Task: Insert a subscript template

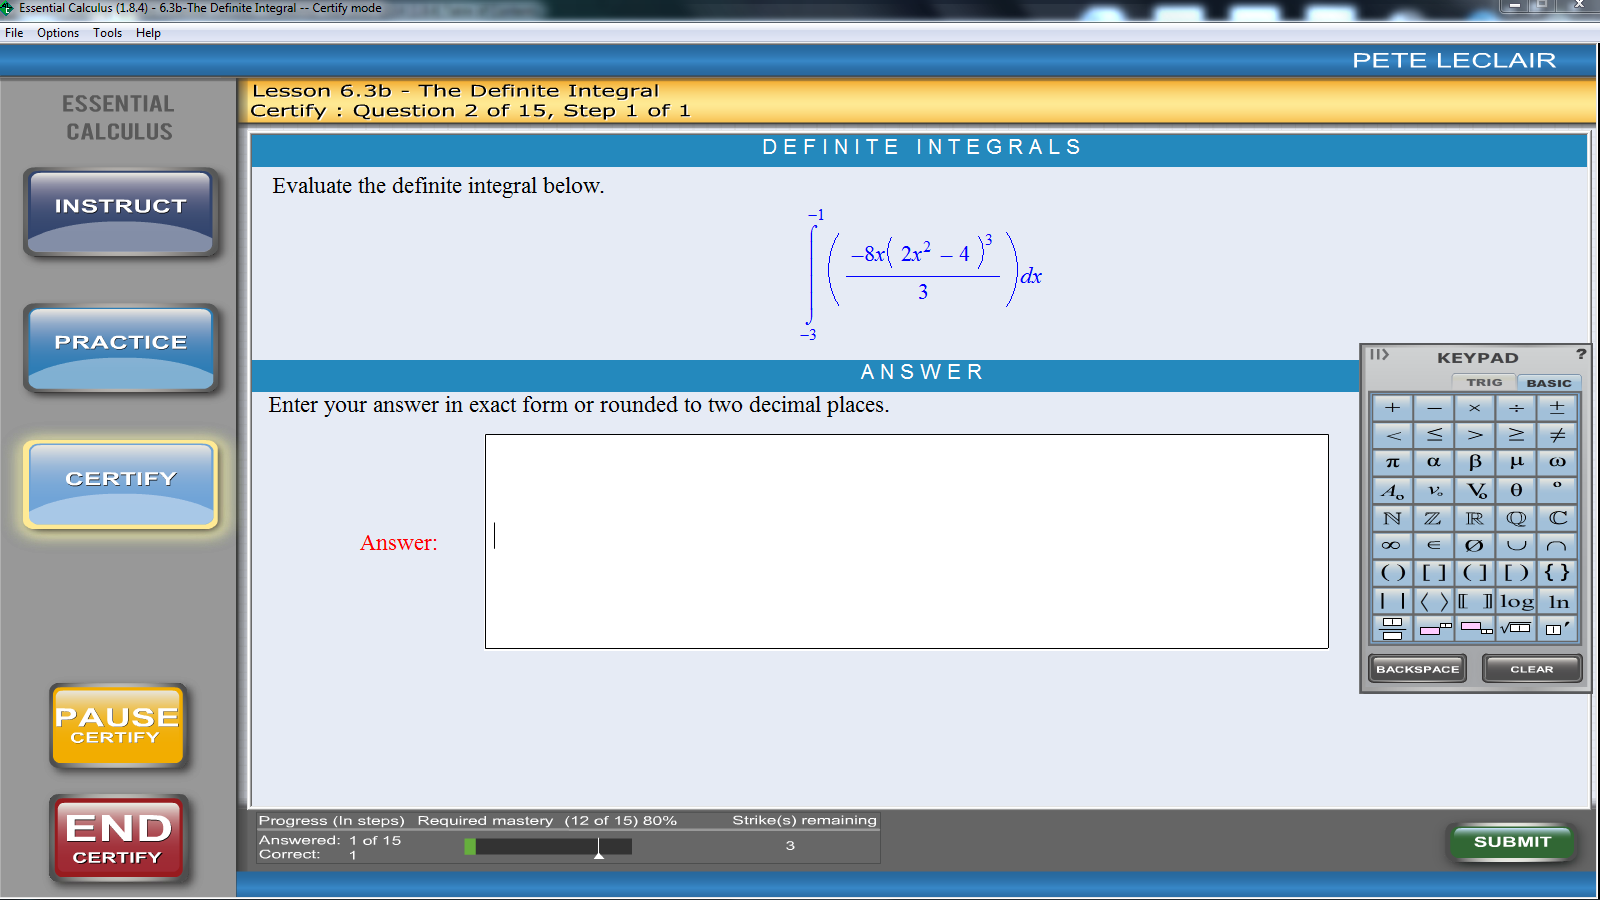Action: point(1475,628)
